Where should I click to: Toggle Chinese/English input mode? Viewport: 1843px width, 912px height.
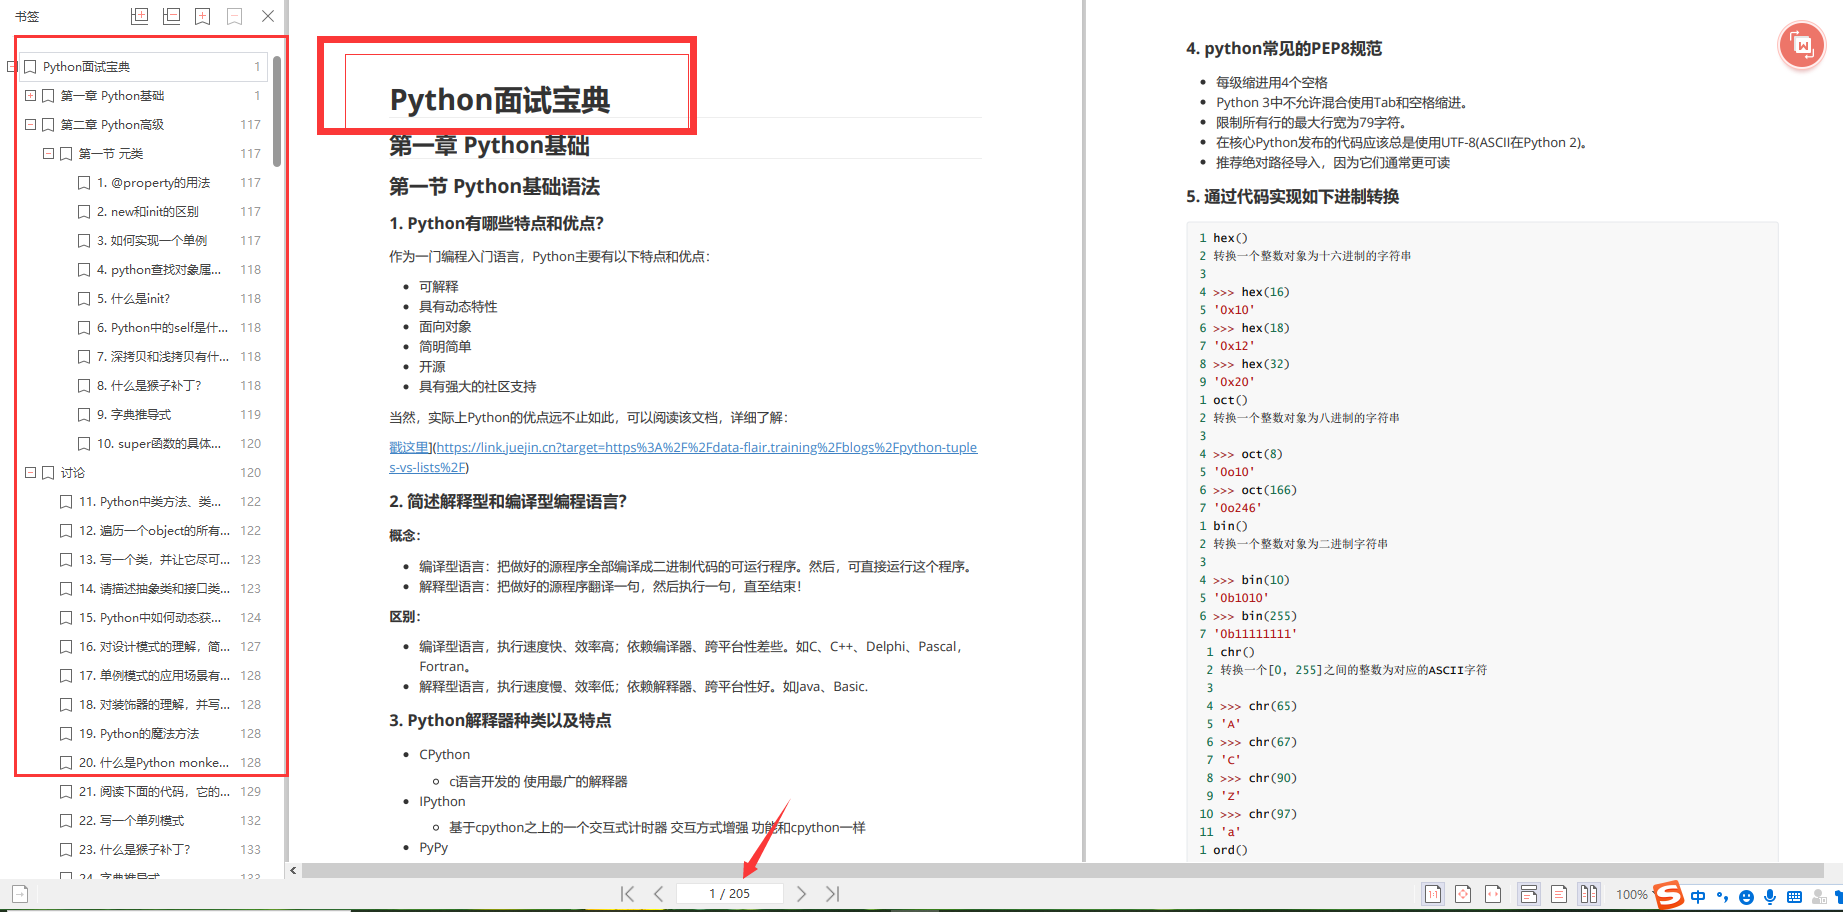tap(1698, 895)
